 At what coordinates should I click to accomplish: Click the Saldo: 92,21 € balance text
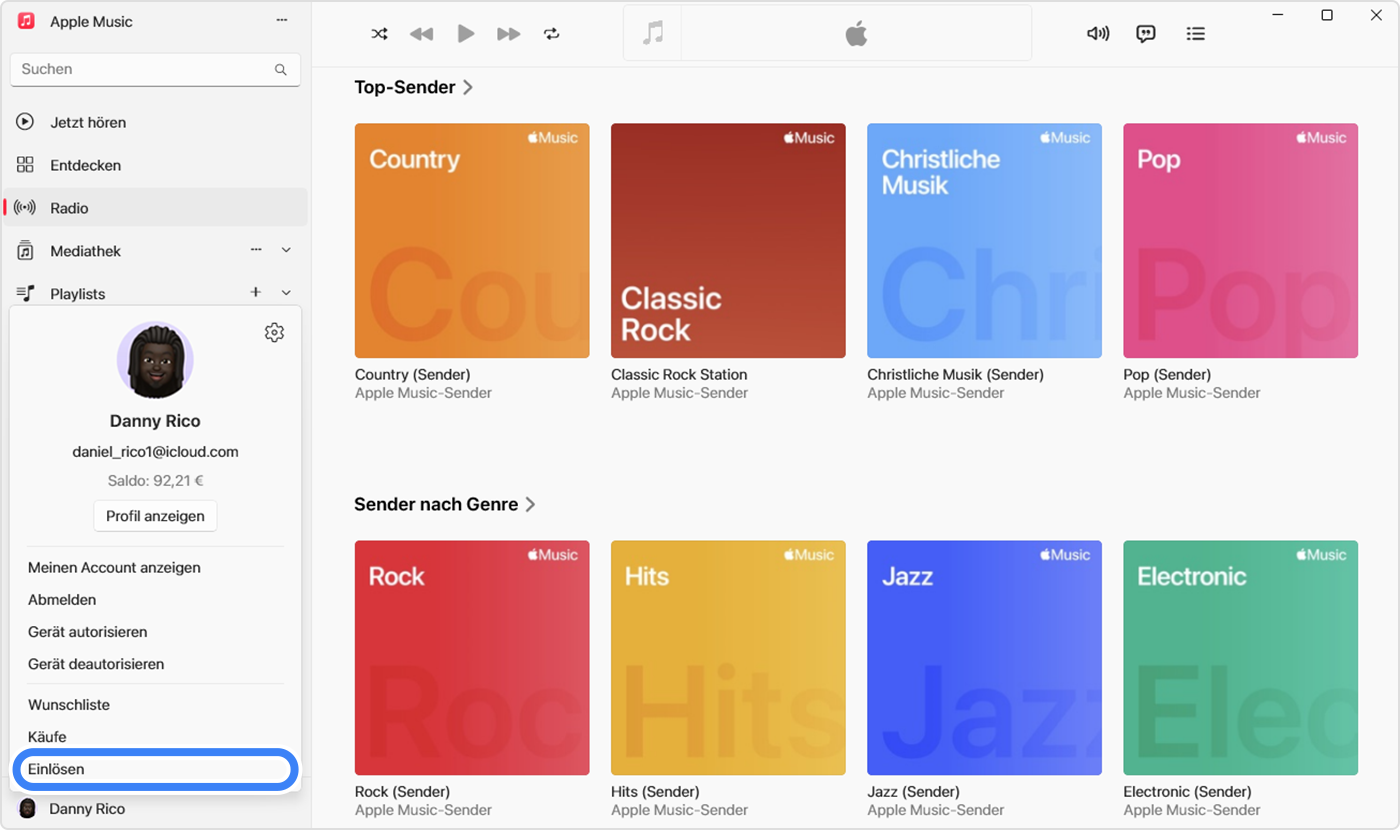point(155,481)
